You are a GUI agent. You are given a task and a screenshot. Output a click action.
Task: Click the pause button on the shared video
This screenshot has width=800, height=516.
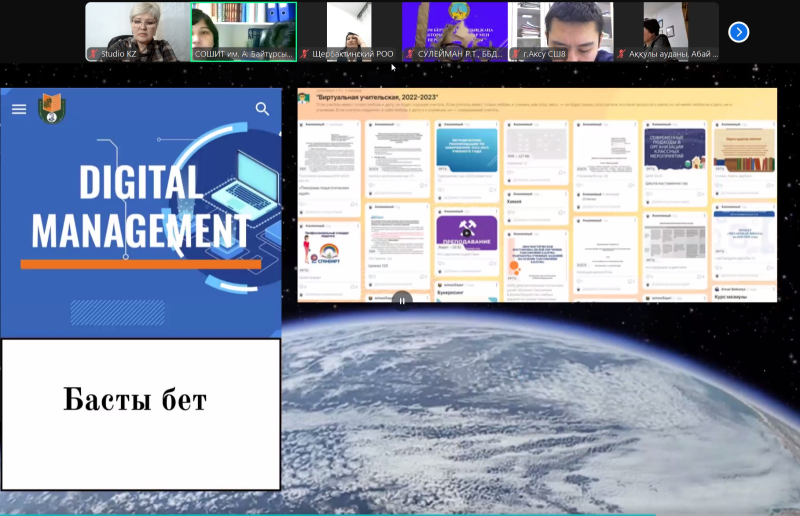click(402, 299)
